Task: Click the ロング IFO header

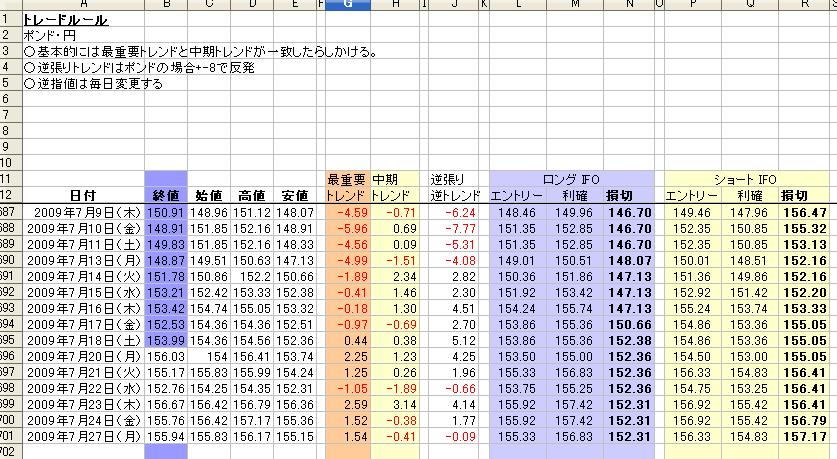Action: pos(573,179)
